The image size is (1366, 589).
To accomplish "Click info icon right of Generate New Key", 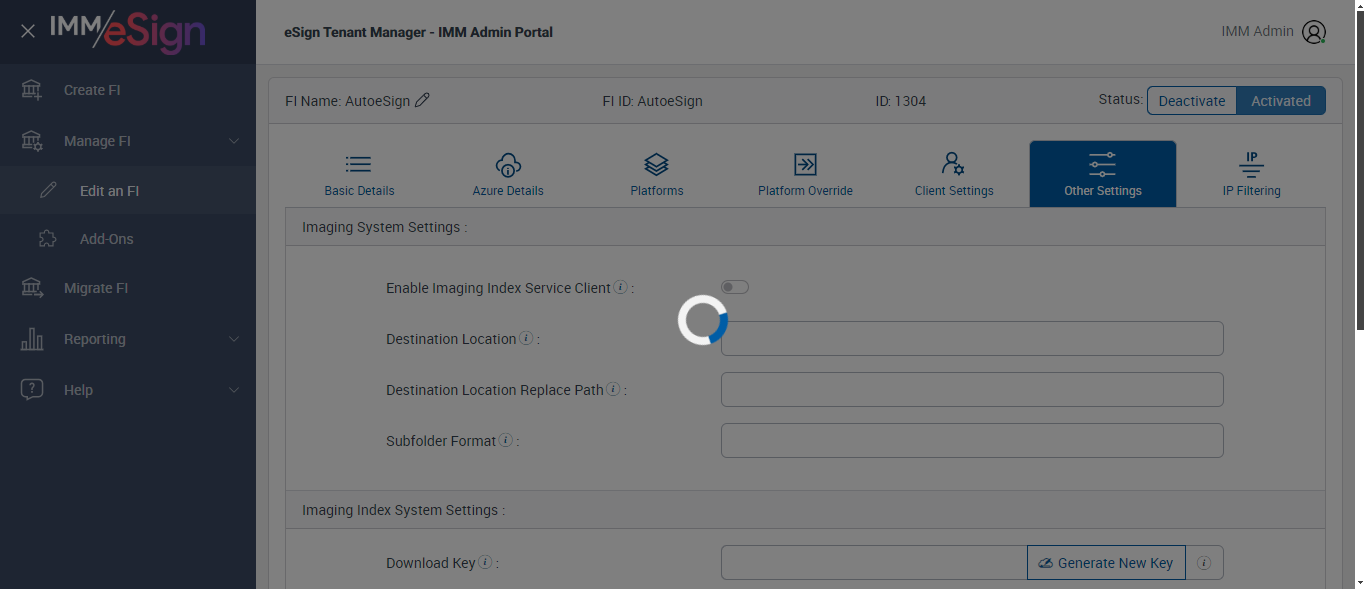I will click(1204, 563).
